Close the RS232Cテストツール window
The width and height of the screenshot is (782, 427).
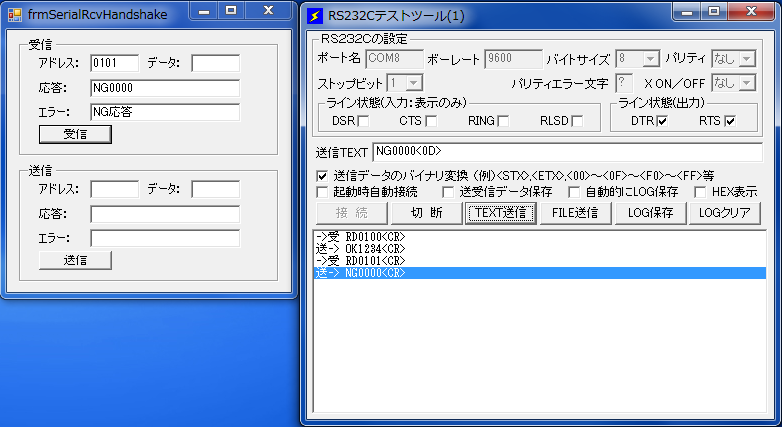click(x=751, y=11)
